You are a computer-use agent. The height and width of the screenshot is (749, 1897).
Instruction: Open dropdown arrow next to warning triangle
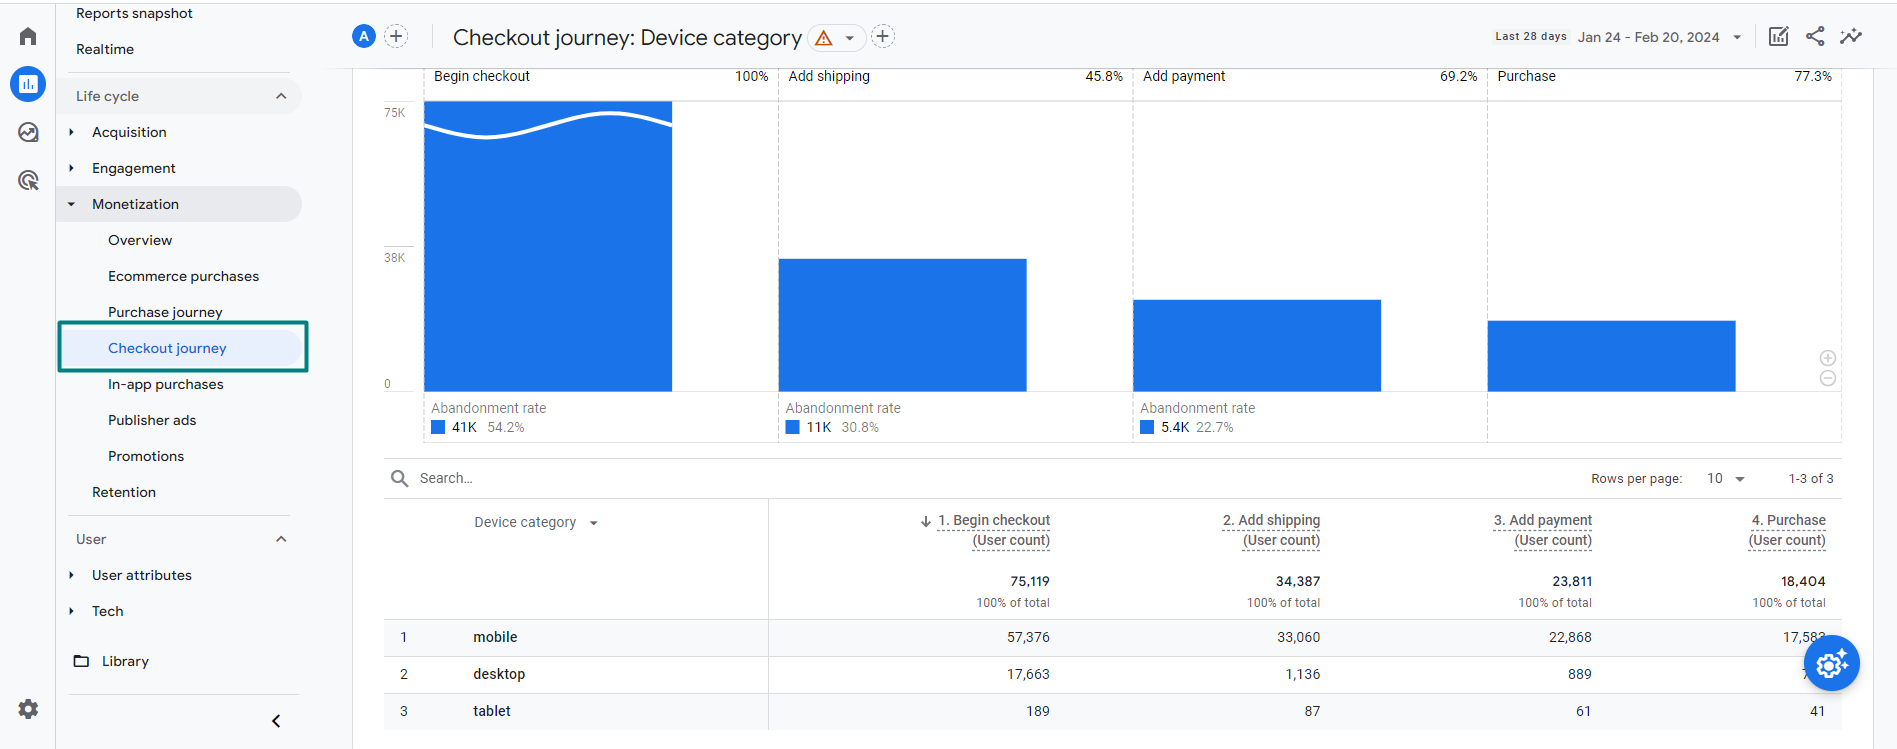click(850, 38)
